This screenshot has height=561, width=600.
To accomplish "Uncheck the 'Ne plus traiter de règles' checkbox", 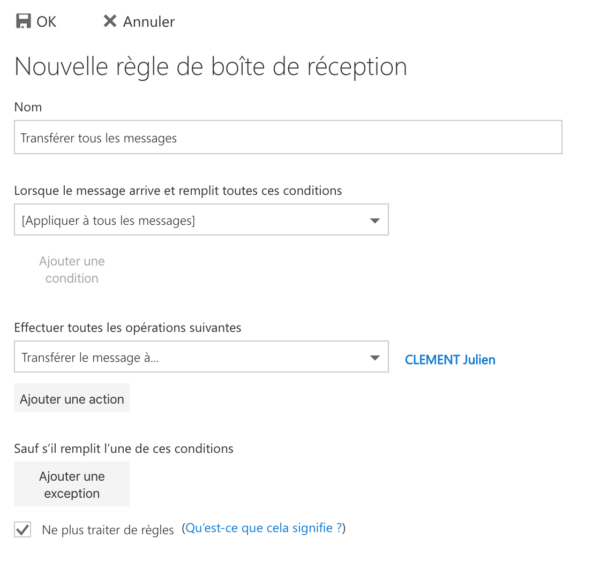I will click(x=23, y=530).
